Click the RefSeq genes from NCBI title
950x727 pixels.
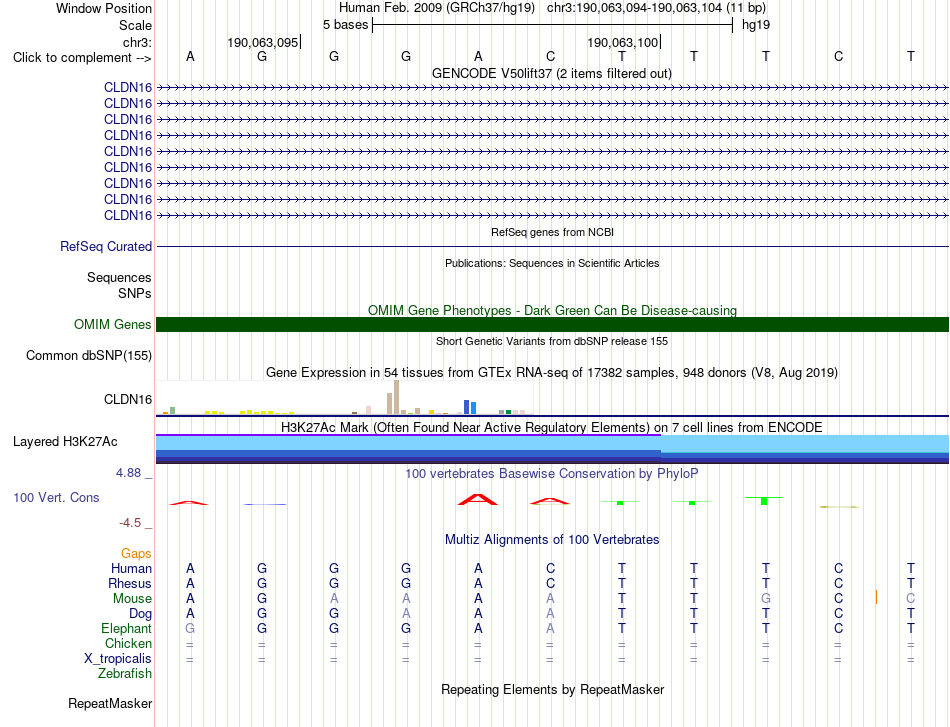click(x=552, y=232)
